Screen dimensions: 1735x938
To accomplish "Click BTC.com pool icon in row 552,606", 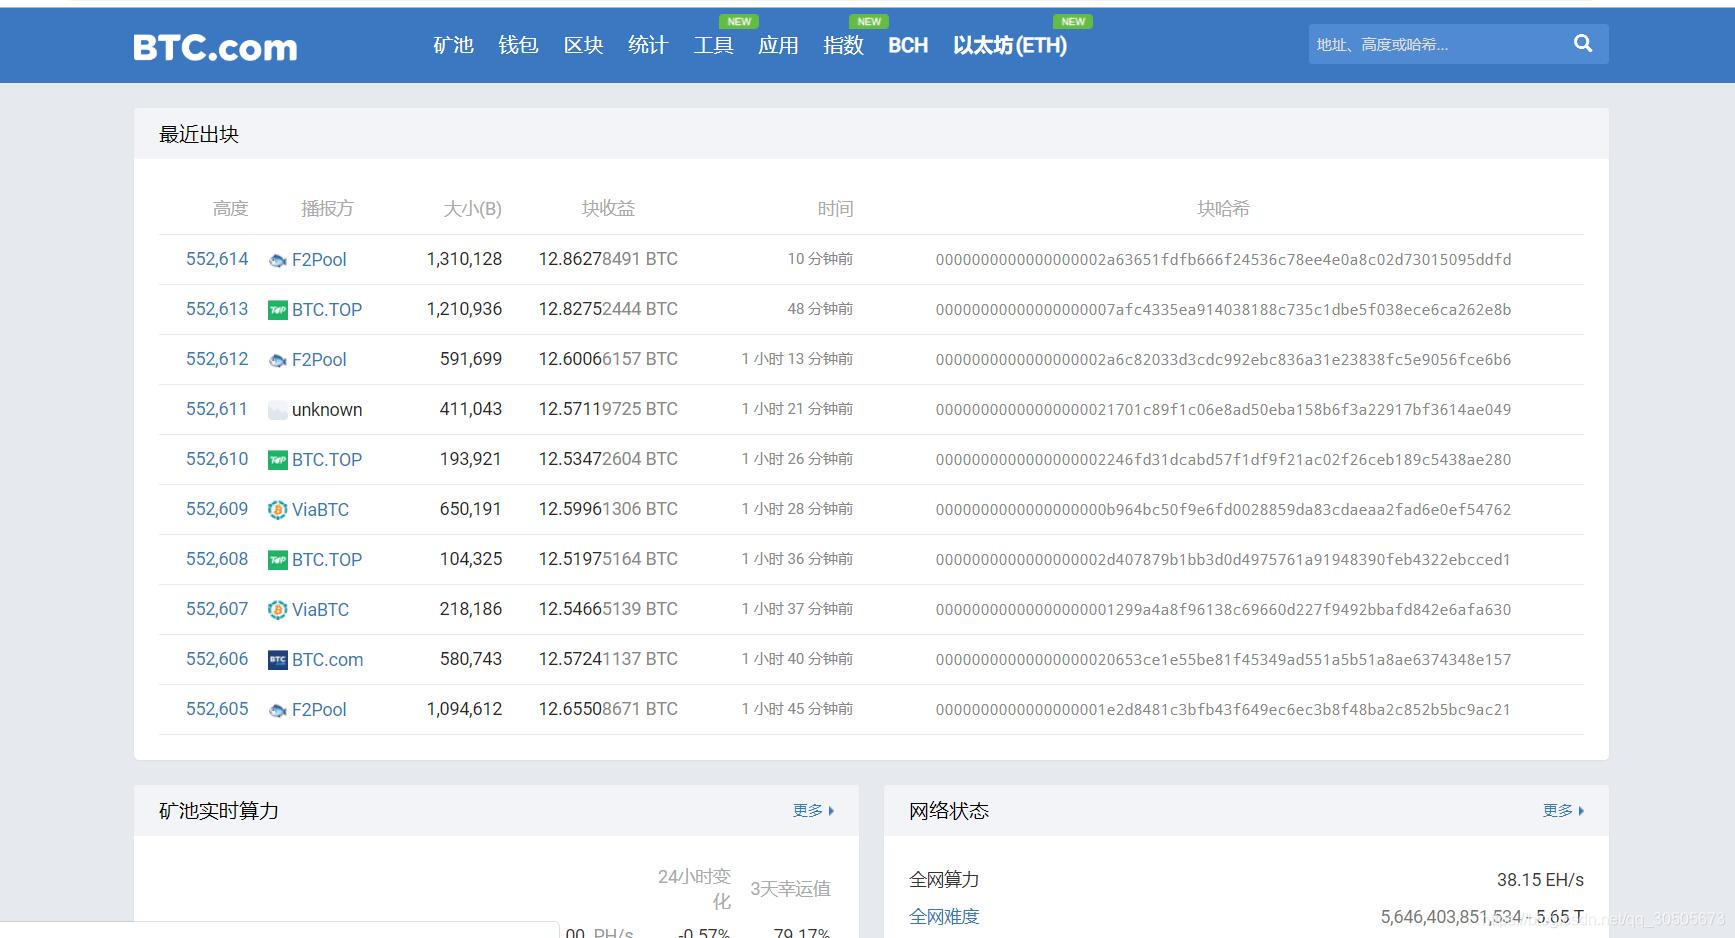I will pyautogui.click(x=278, y=660).
